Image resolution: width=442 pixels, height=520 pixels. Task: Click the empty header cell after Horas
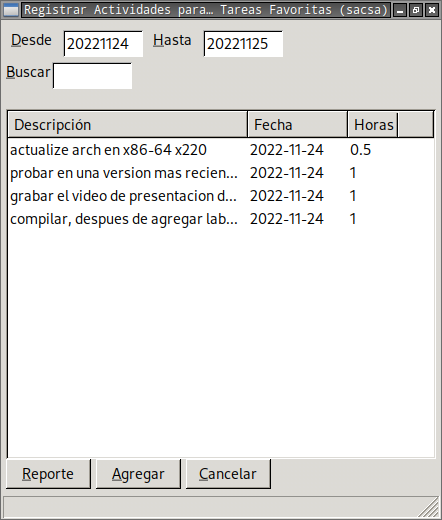point(416,124)
